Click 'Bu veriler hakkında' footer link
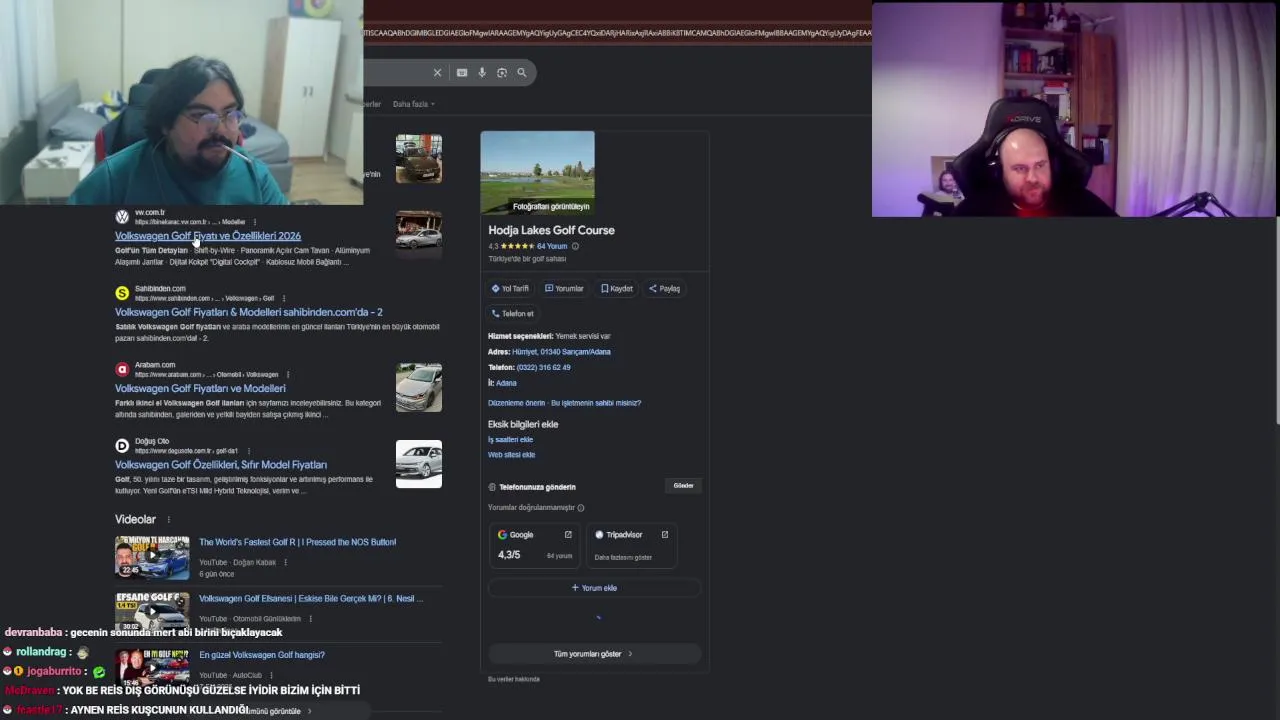Image resolution: width=1280 pixels, height=720 pixels. tap(514, 679)
